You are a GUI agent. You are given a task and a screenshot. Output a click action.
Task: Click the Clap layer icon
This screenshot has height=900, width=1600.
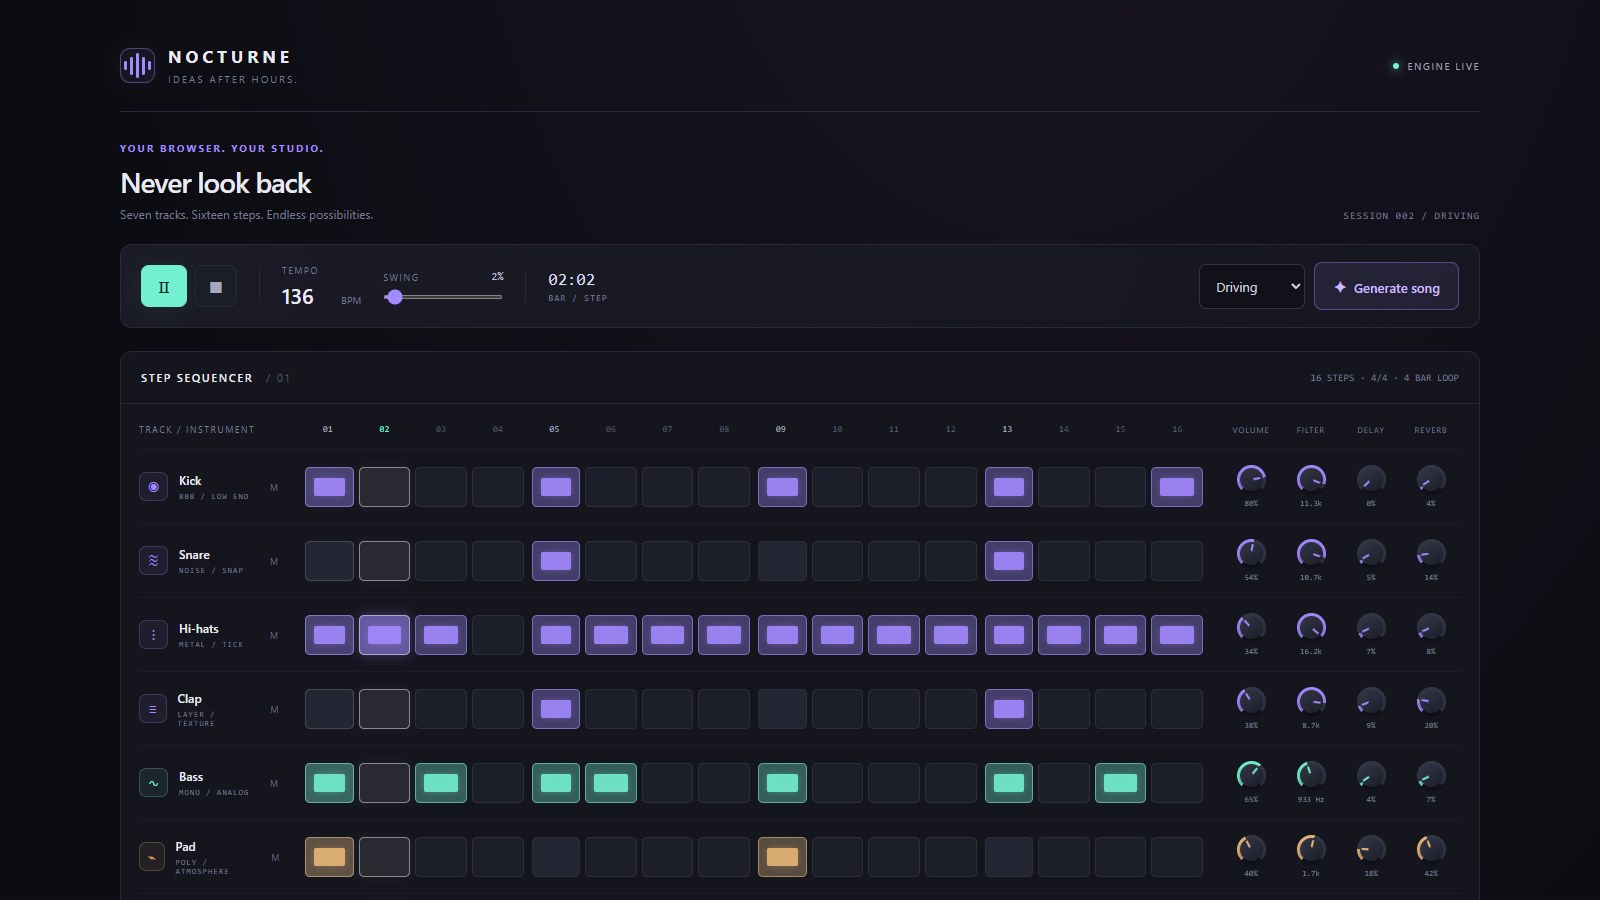(153, 709)
